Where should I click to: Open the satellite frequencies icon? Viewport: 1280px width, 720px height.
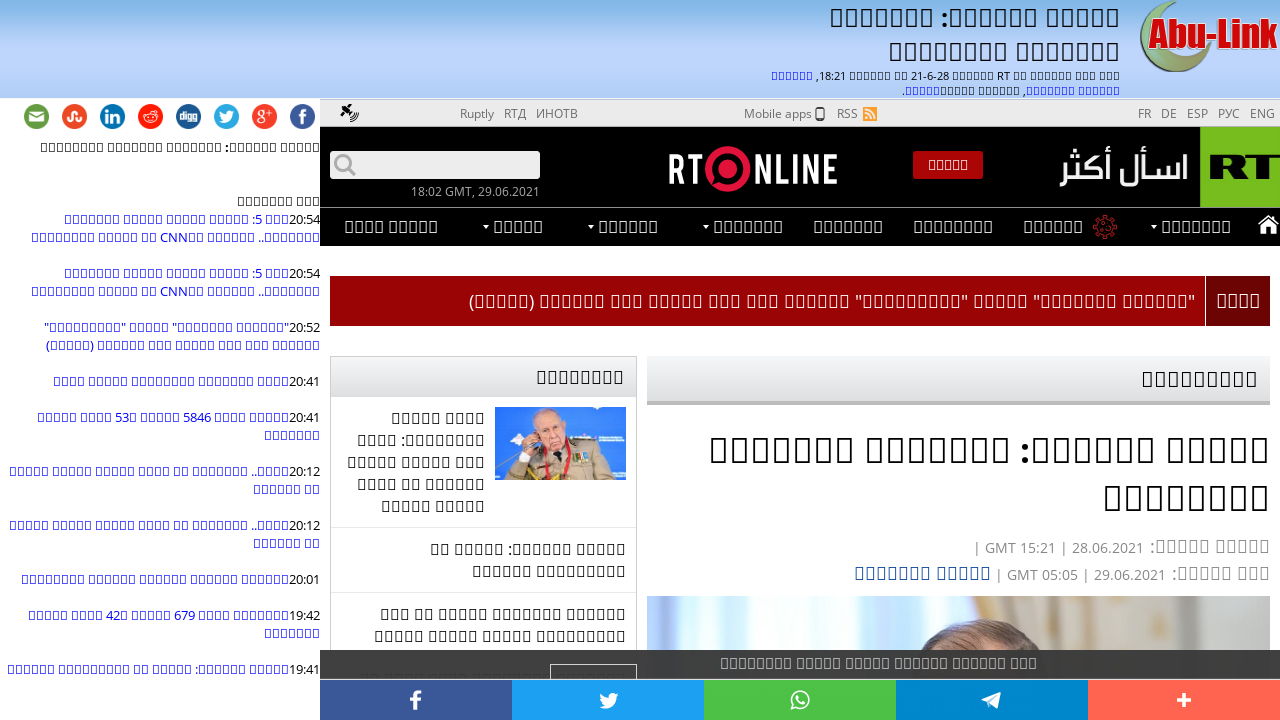349,113
